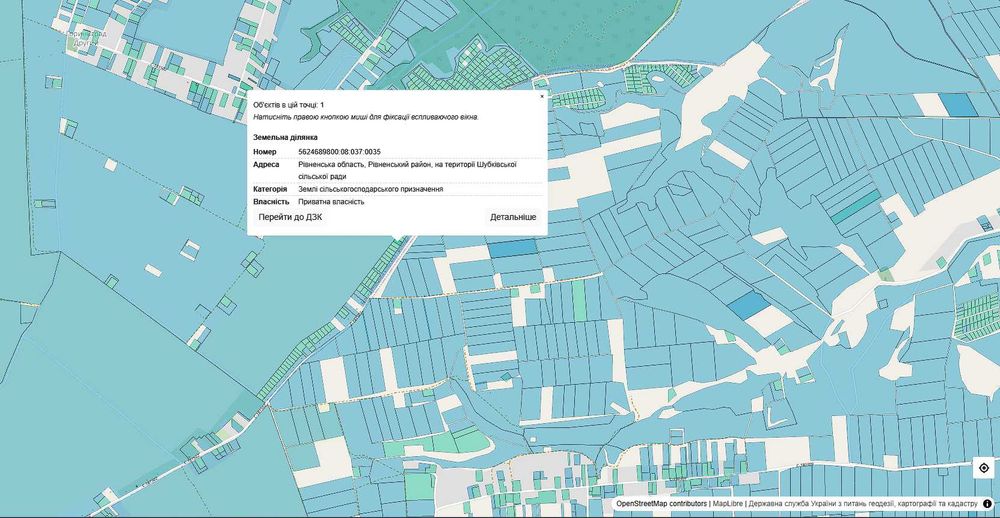The image size is (1000, 518).
Task: Click the 'Адреса' row label
Action: click(x=266, y=165)
